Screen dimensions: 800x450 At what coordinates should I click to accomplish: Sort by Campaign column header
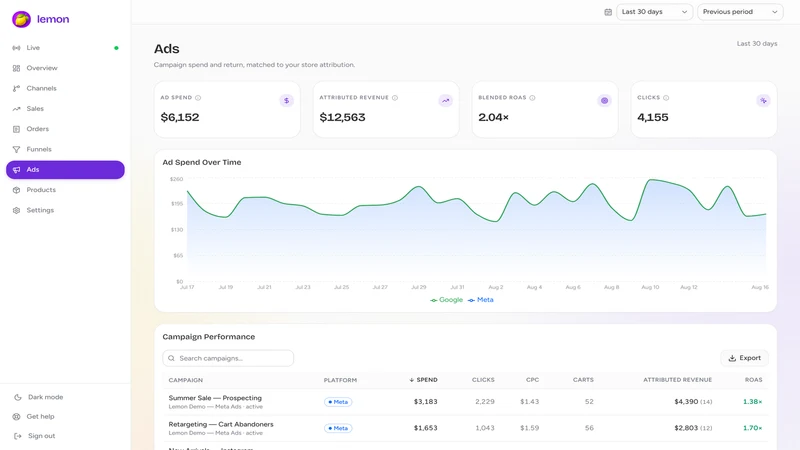[x=186, y=380]
